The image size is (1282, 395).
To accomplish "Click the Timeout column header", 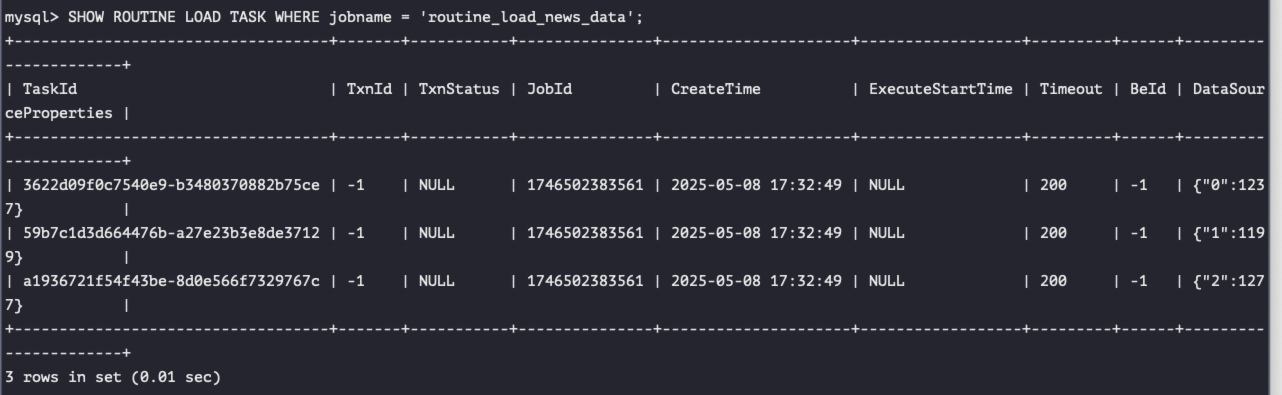I will tap(1070, 90).
